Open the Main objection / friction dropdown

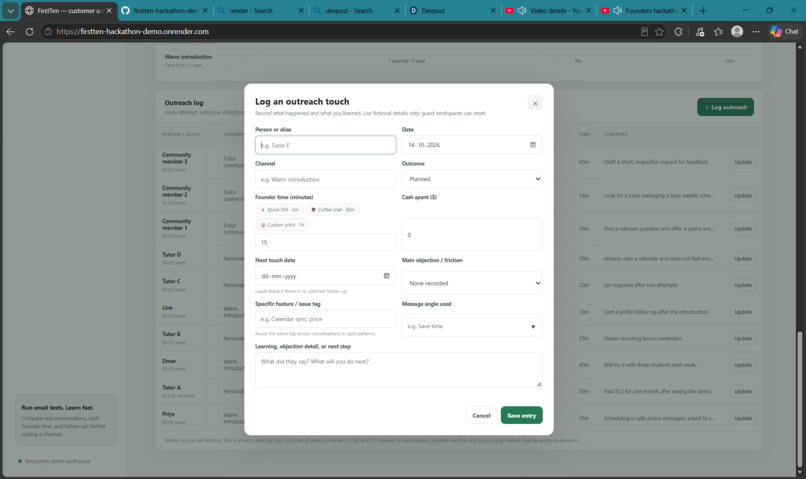(472, 283)
